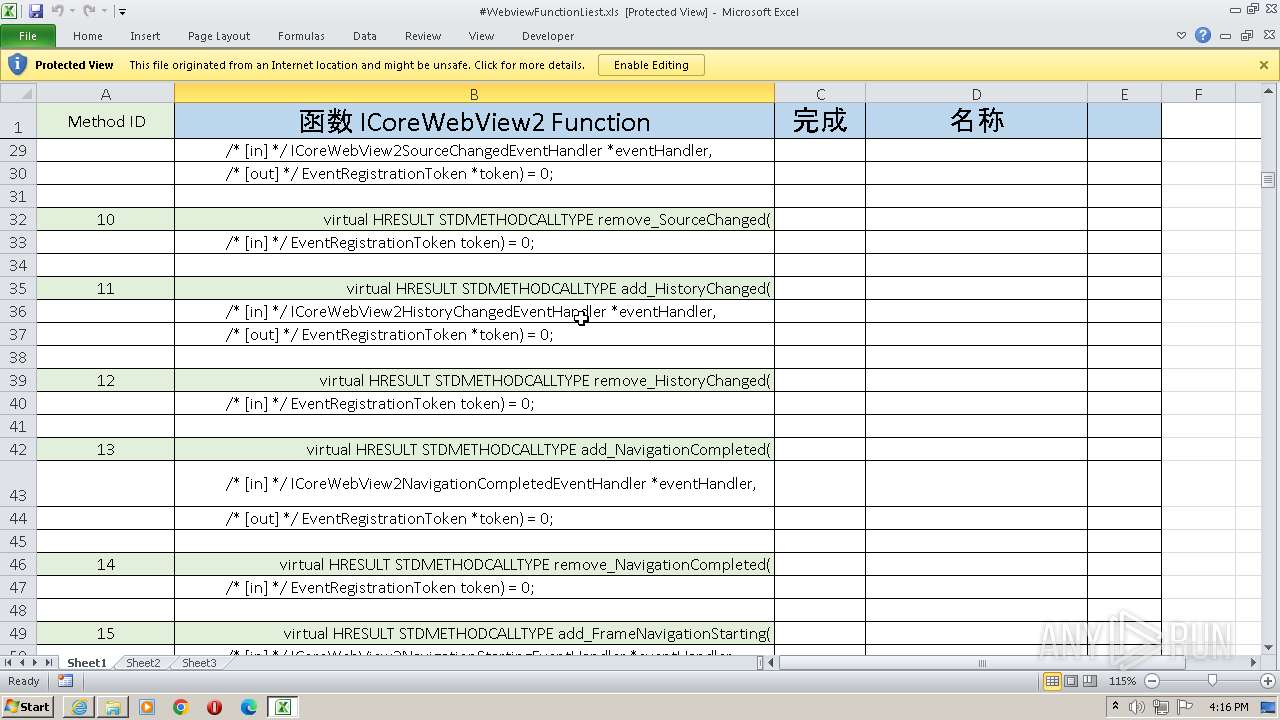
Task: Select column D header
Action: [976, 94]
